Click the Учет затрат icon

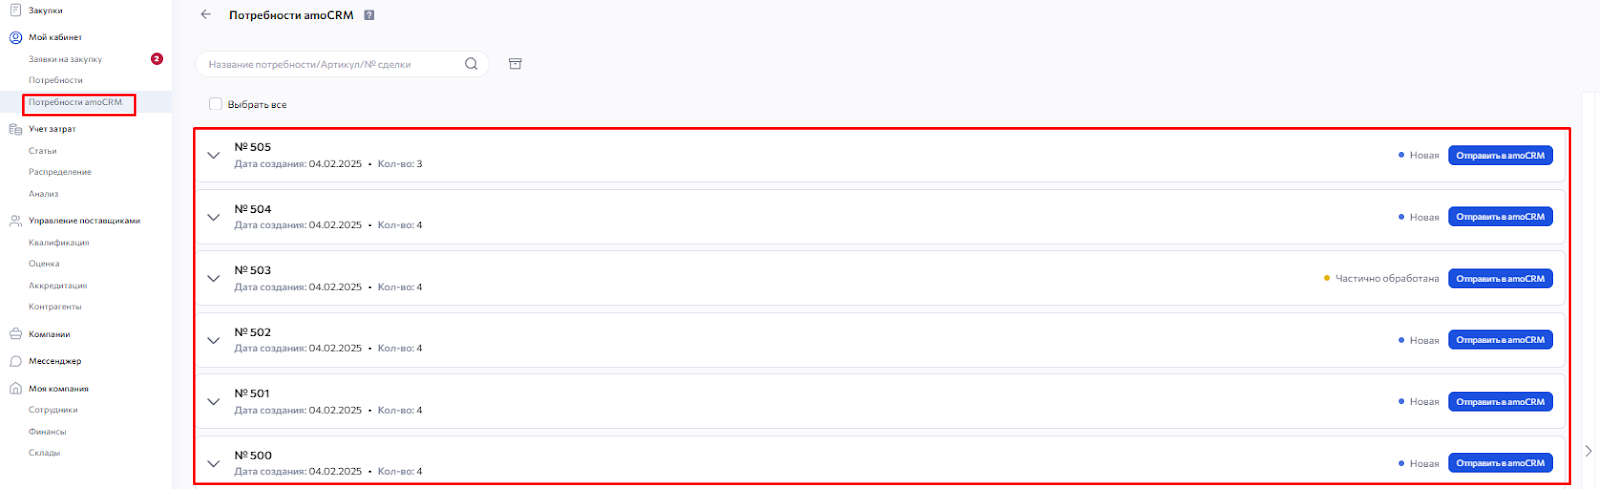15,129
